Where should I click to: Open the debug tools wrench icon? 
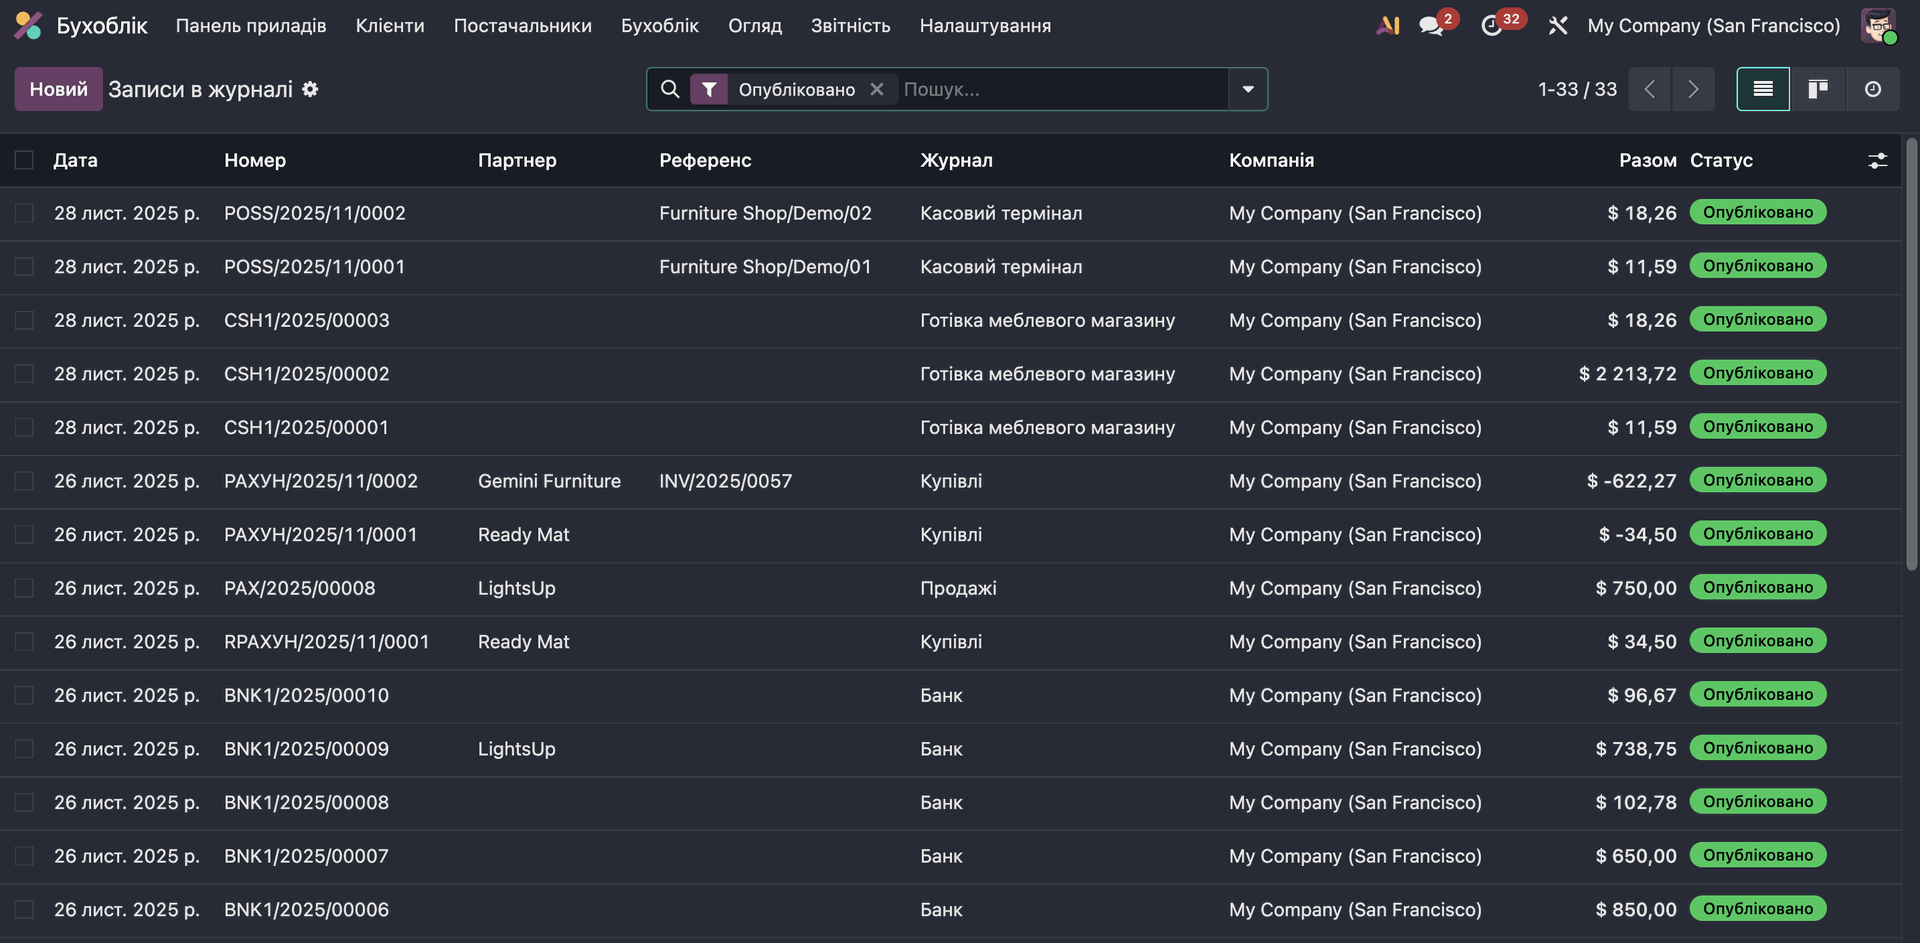[1557, 26]
